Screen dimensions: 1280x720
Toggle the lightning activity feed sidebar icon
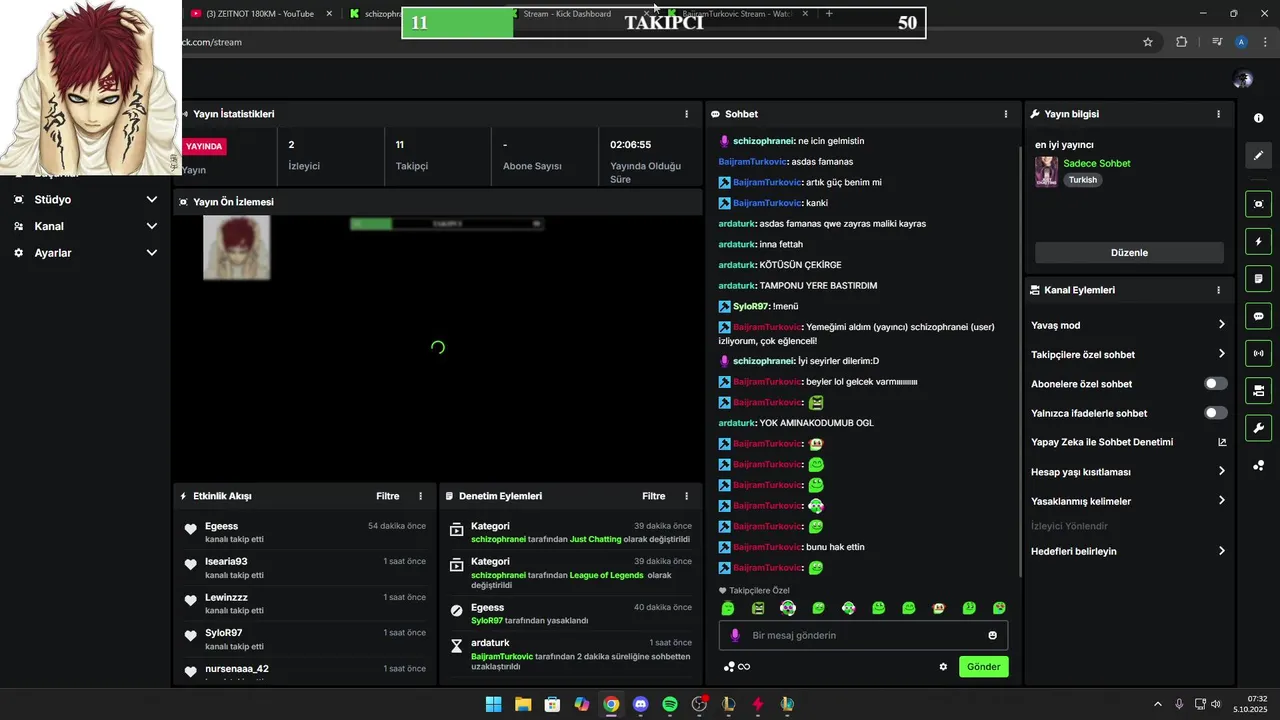(x=1258, y=242)
